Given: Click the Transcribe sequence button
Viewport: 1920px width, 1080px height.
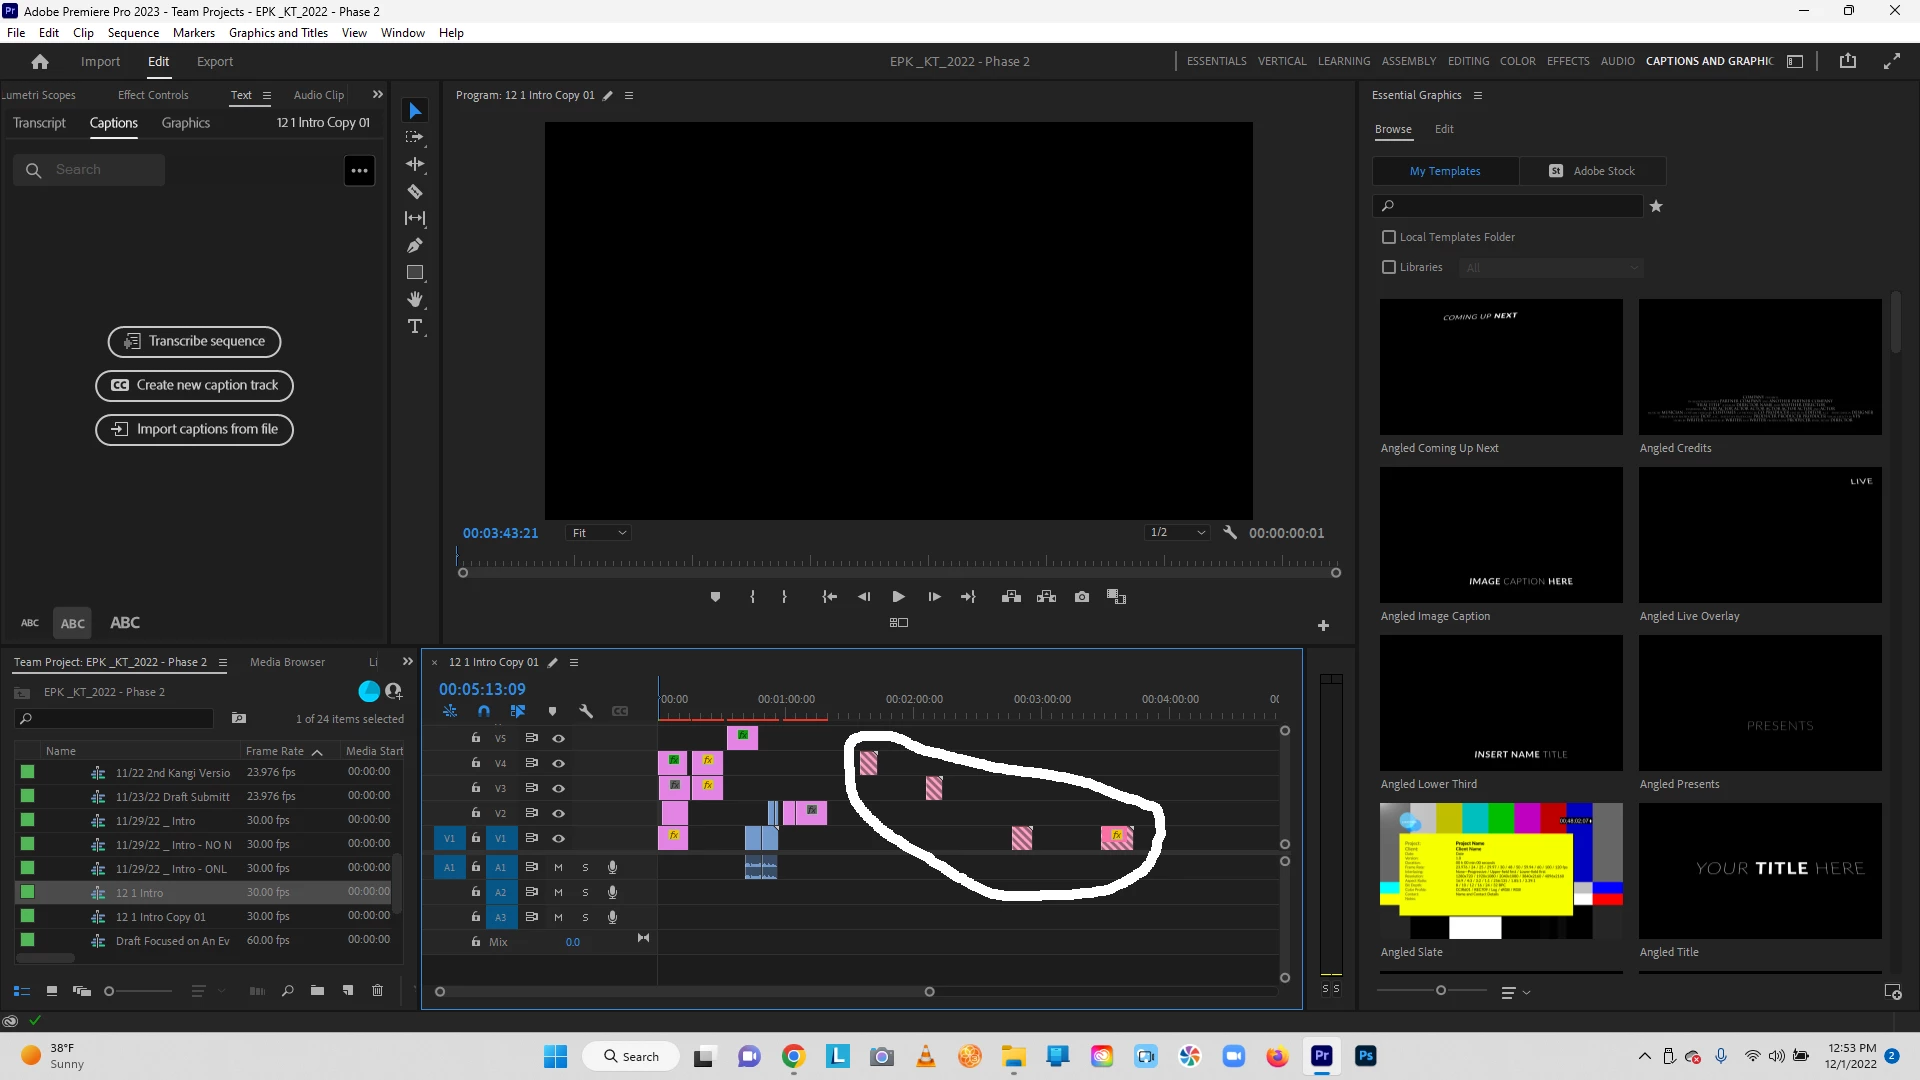Looking at the screenshot, I should point(195,342).
